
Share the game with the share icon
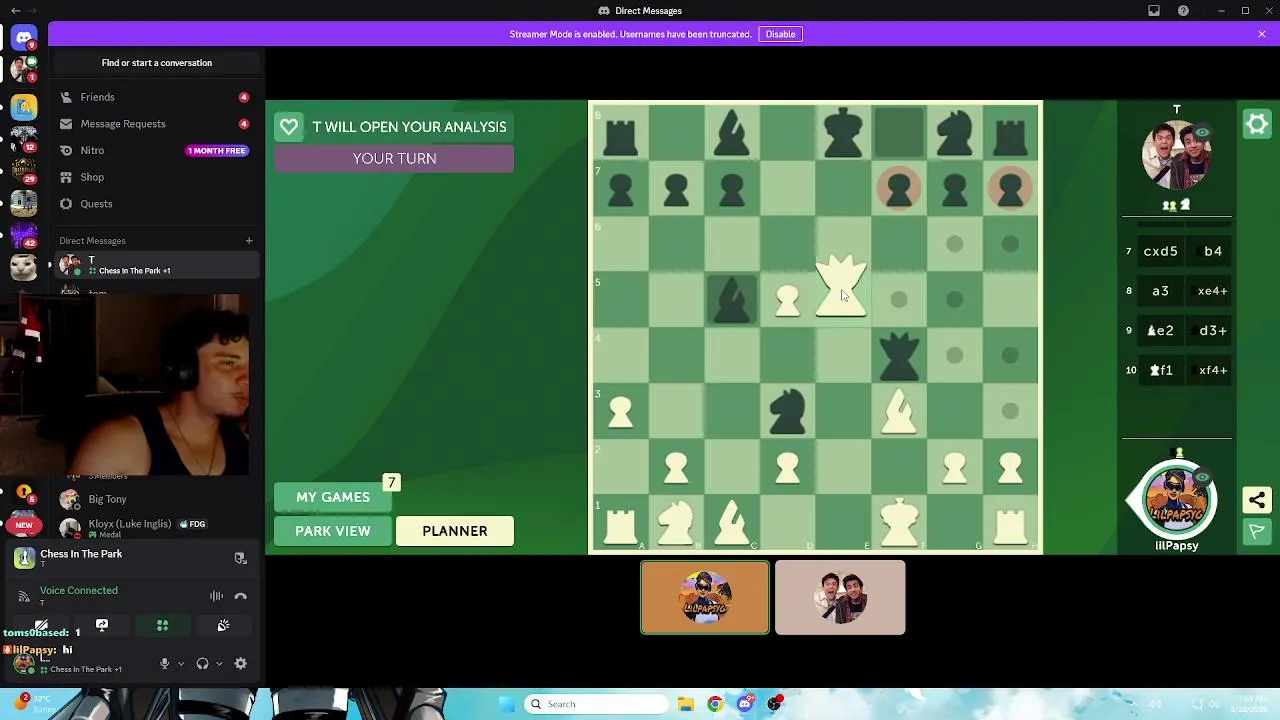(1257, 500)
